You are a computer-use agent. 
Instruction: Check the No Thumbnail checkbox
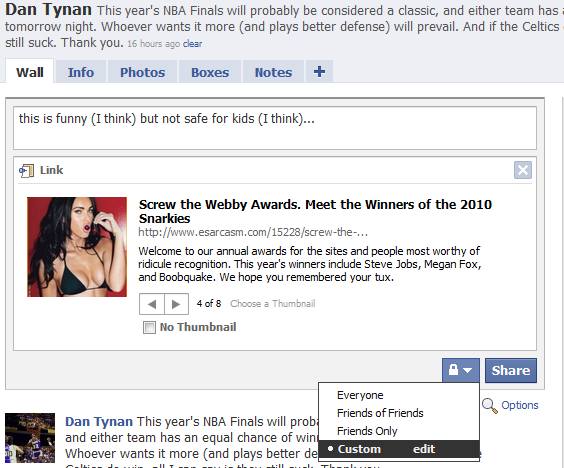click(x=149, y=327)
